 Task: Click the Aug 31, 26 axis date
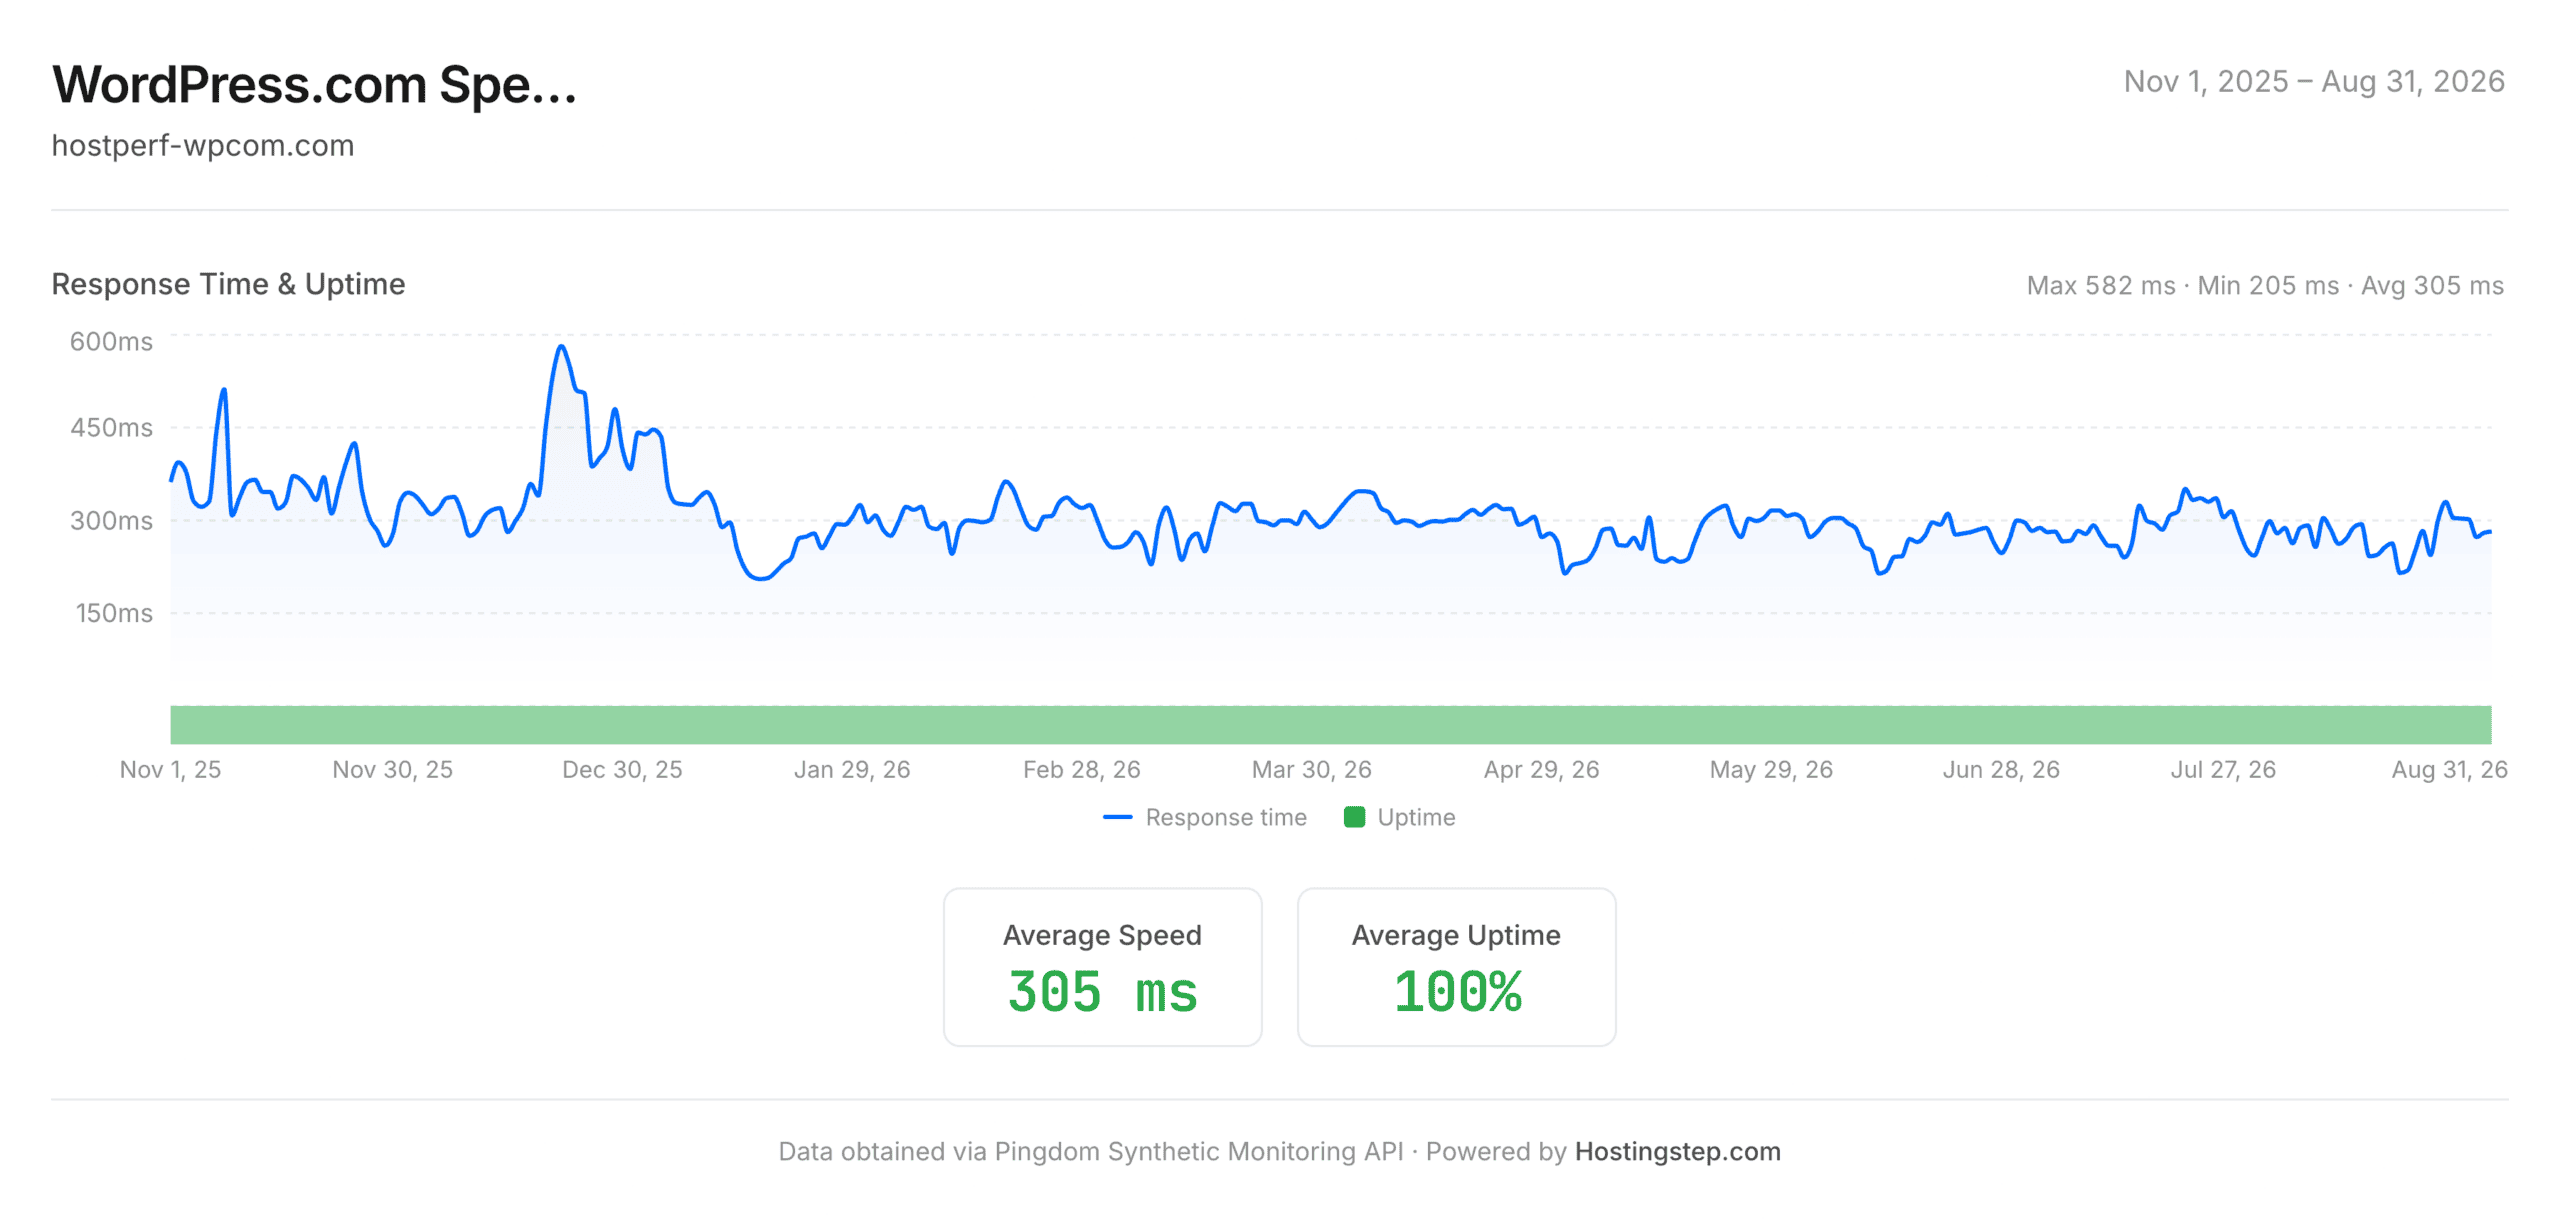pyautogui.click(x=2450, y=769)
